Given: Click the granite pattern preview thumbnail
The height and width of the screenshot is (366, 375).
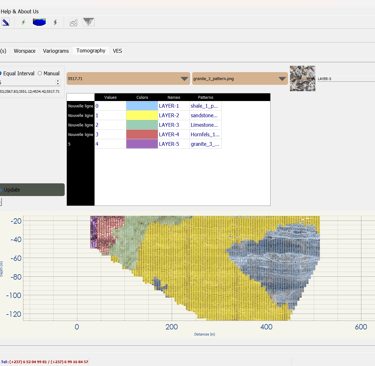Looking at the screenshot, I should [x=302, y=78].
